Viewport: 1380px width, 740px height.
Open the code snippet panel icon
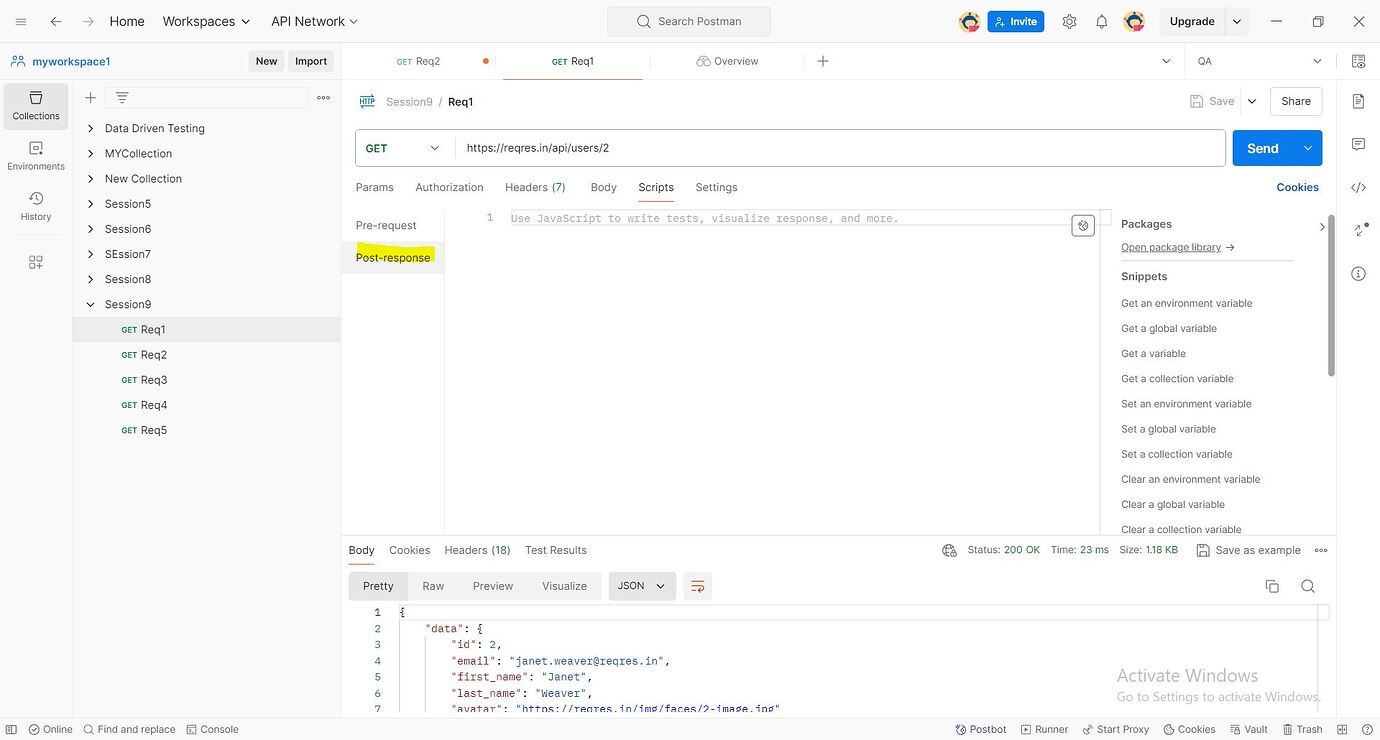coord(1358,187)
